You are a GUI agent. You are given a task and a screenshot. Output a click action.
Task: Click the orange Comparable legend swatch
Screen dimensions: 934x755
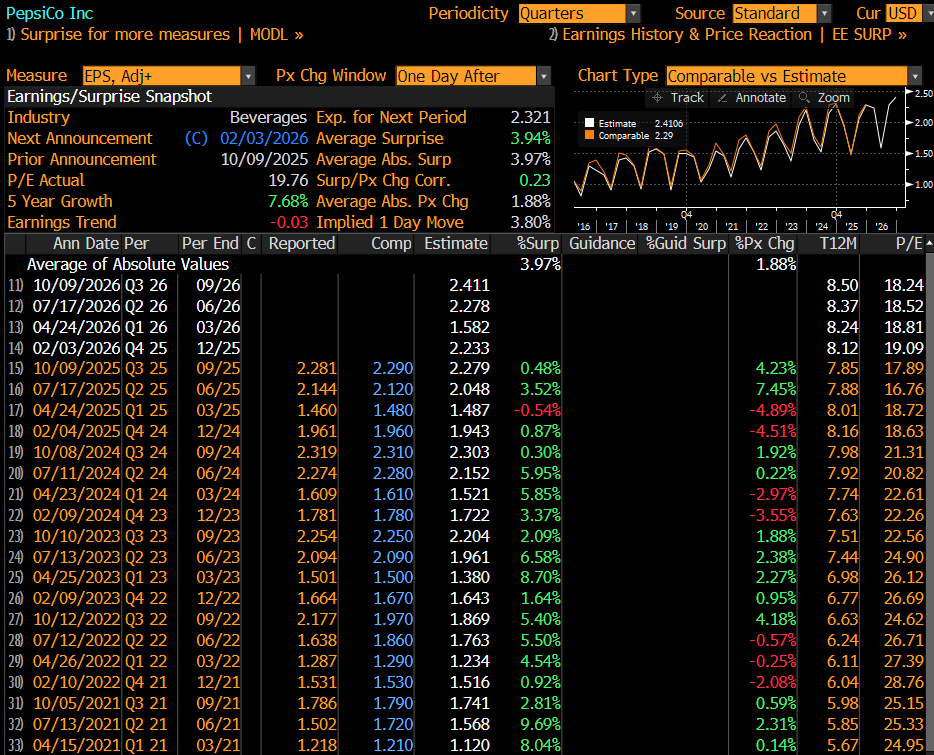pyautogui.click(x=589, y=135)
